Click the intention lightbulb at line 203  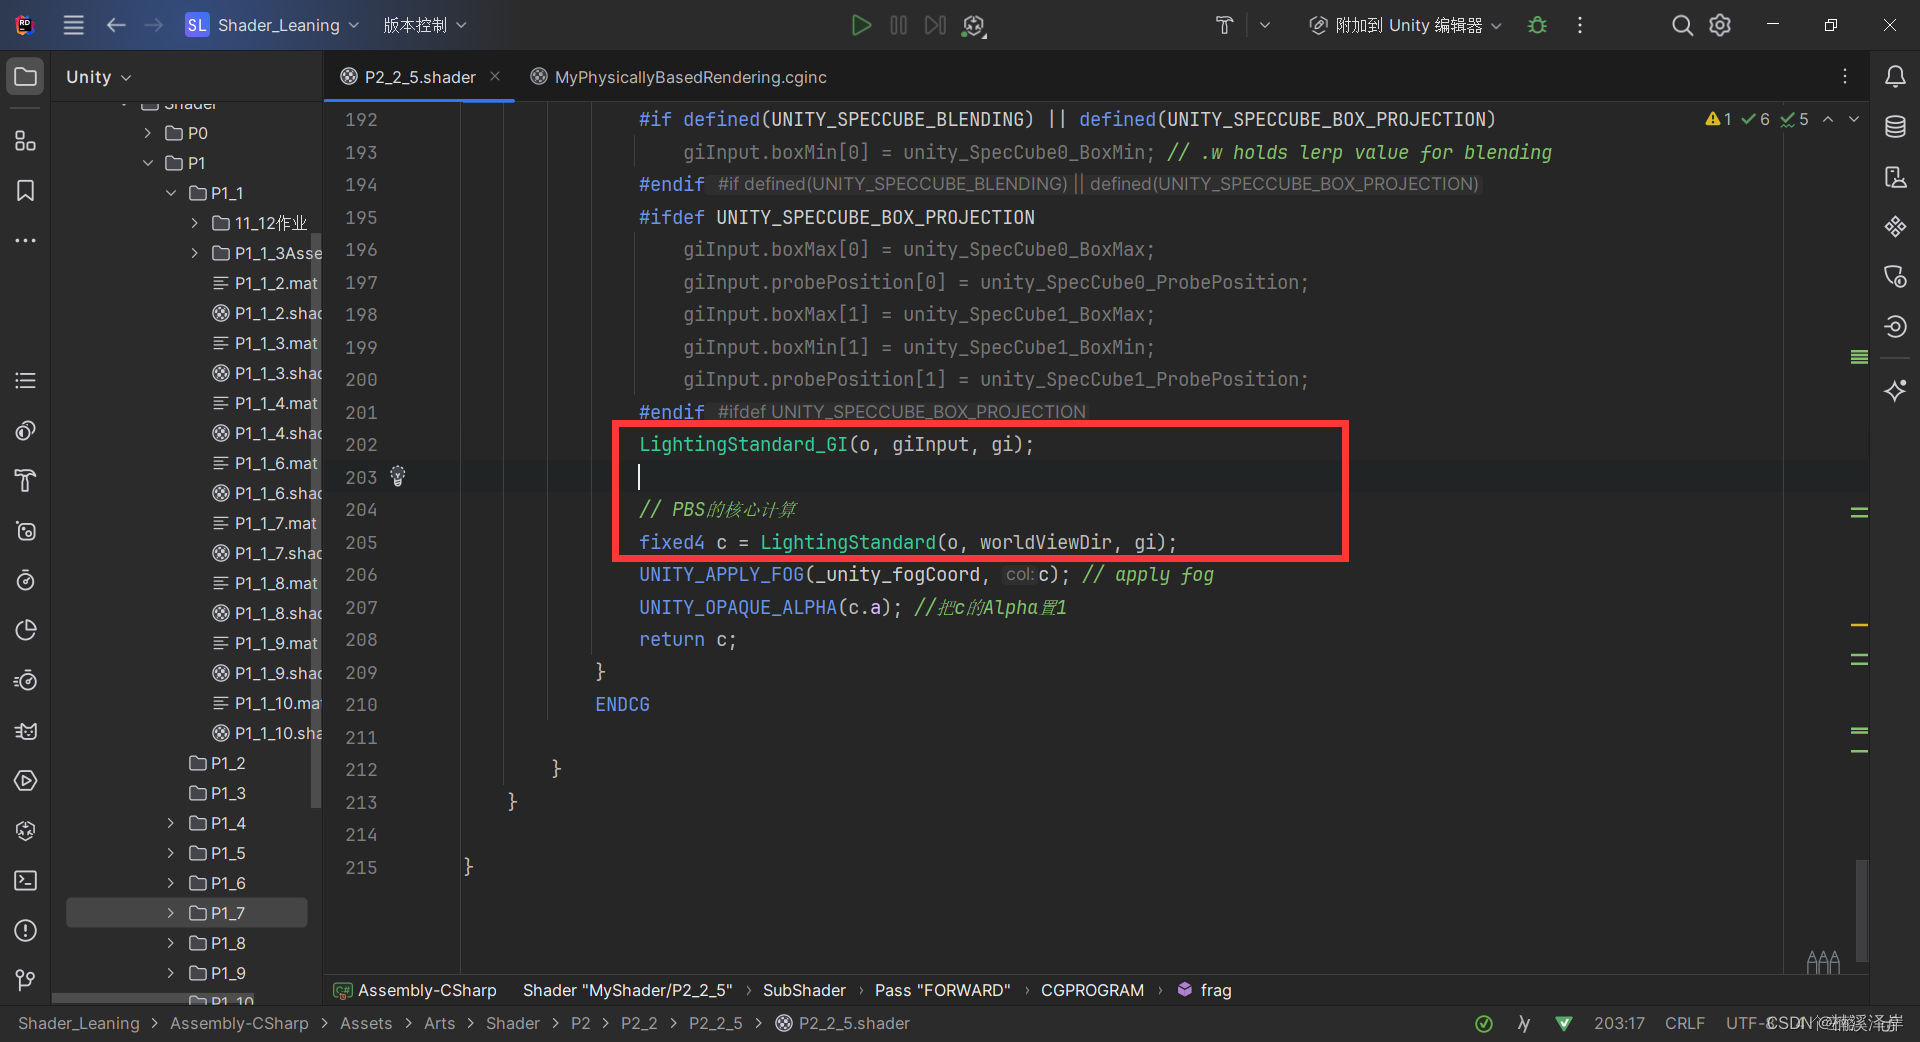click(x=397, y=477)
